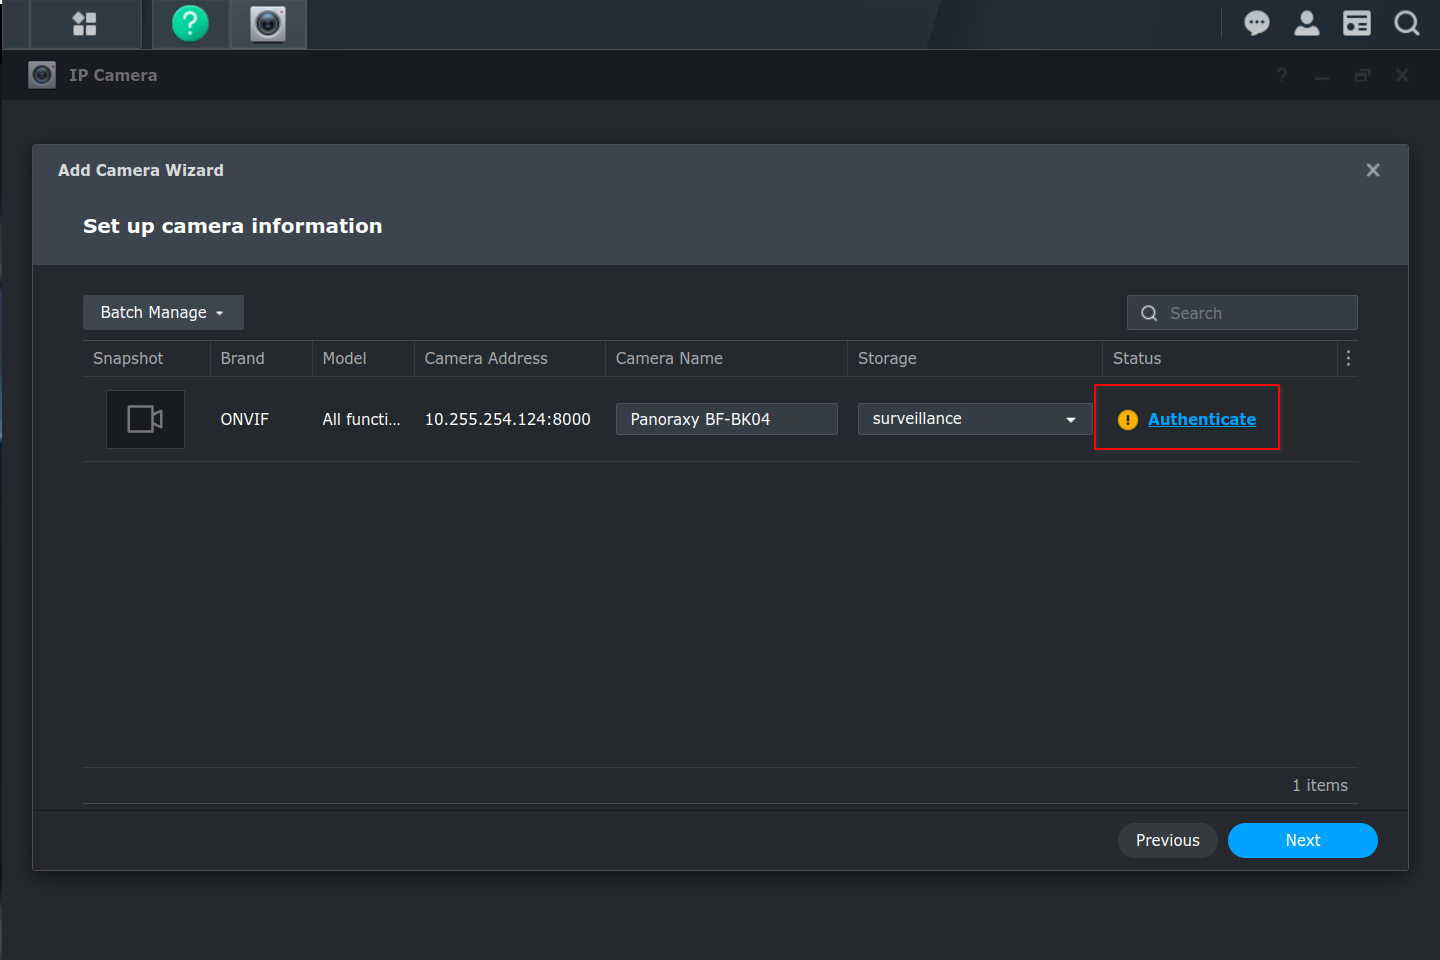This screenshot has width=1440, height=960.
Task: Close the Add Camera Wizard dialog
Action: pyautogui.click(x=1373, y=170)
